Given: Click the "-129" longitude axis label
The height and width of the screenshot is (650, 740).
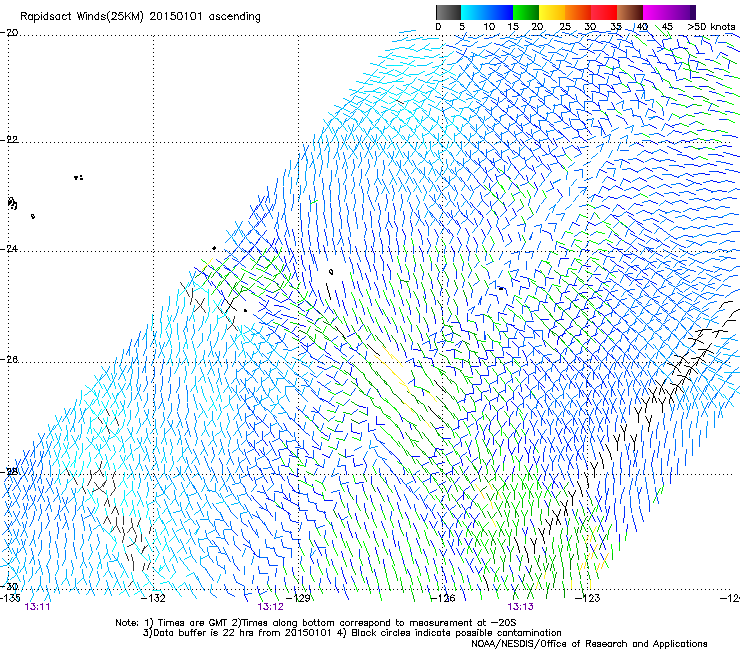Looking at the screenshot, I should (299, 598).
